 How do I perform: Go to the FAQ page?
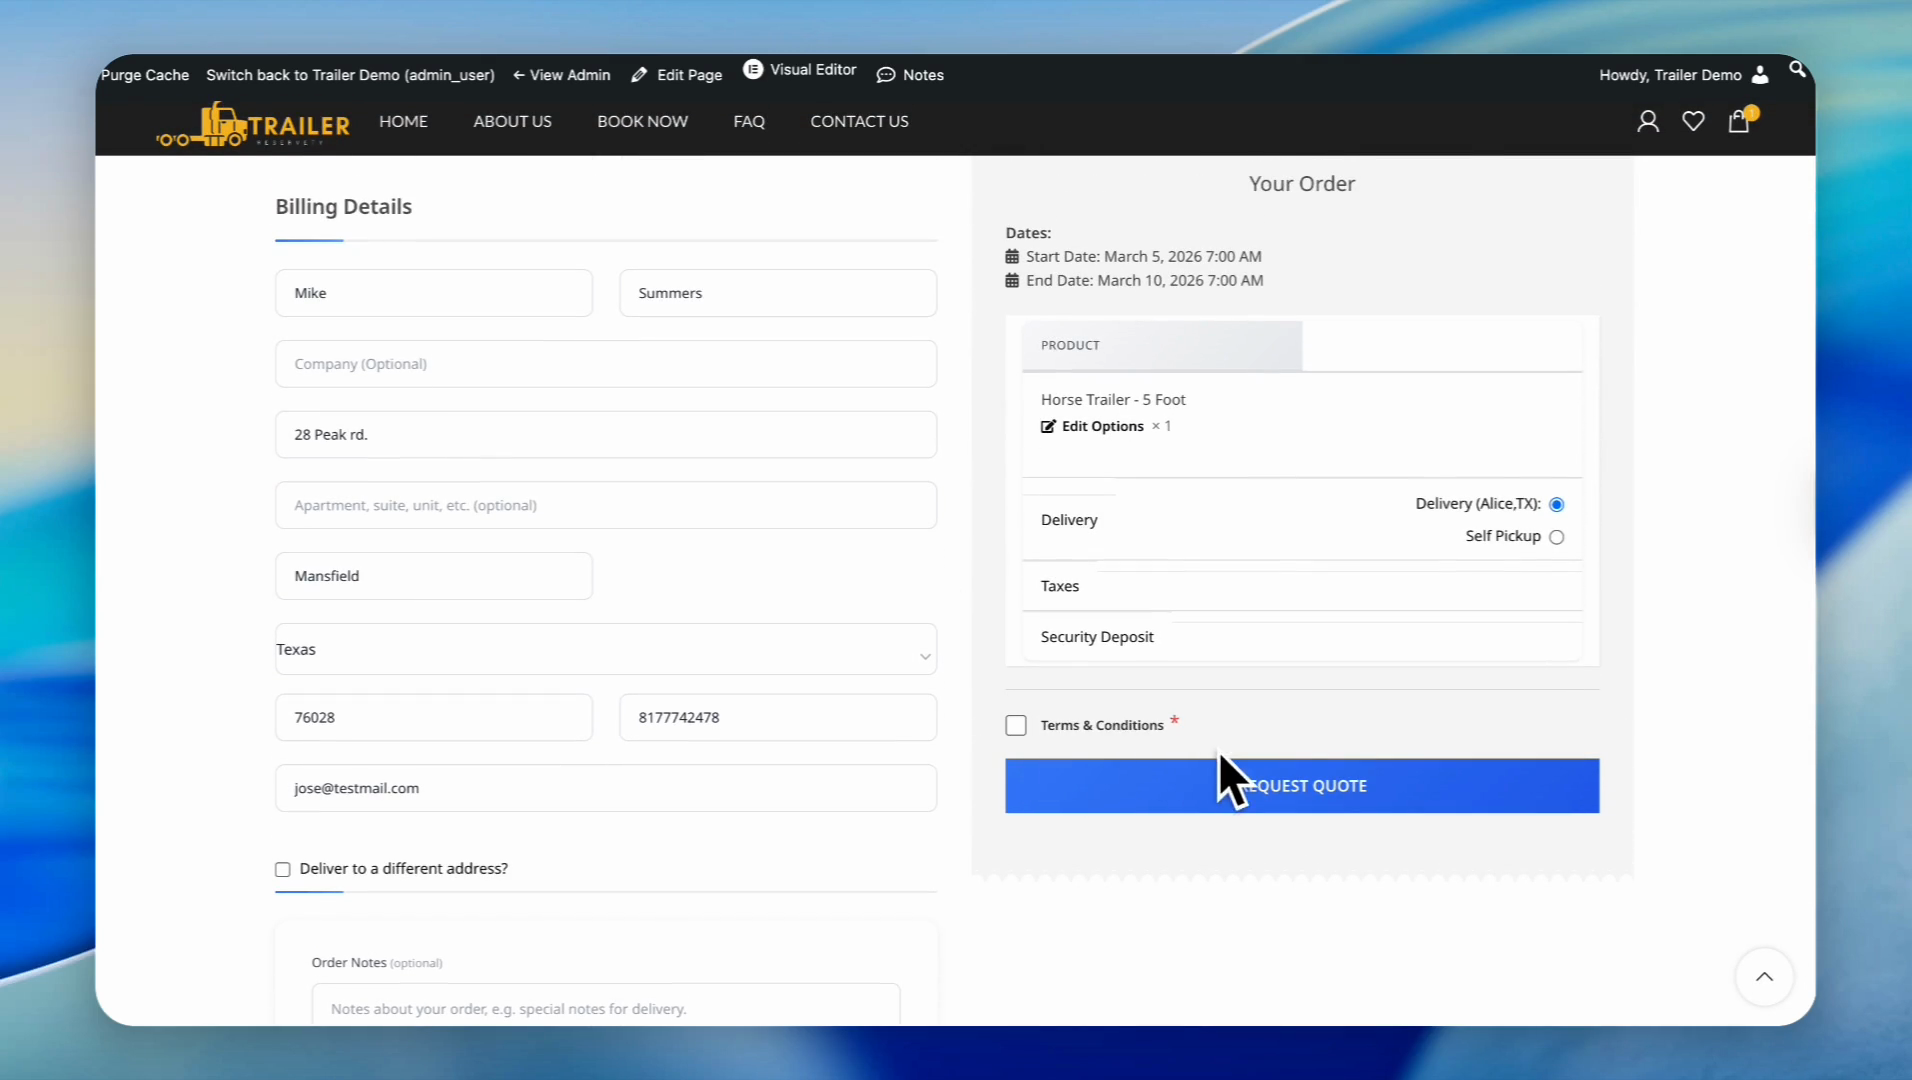749,122
